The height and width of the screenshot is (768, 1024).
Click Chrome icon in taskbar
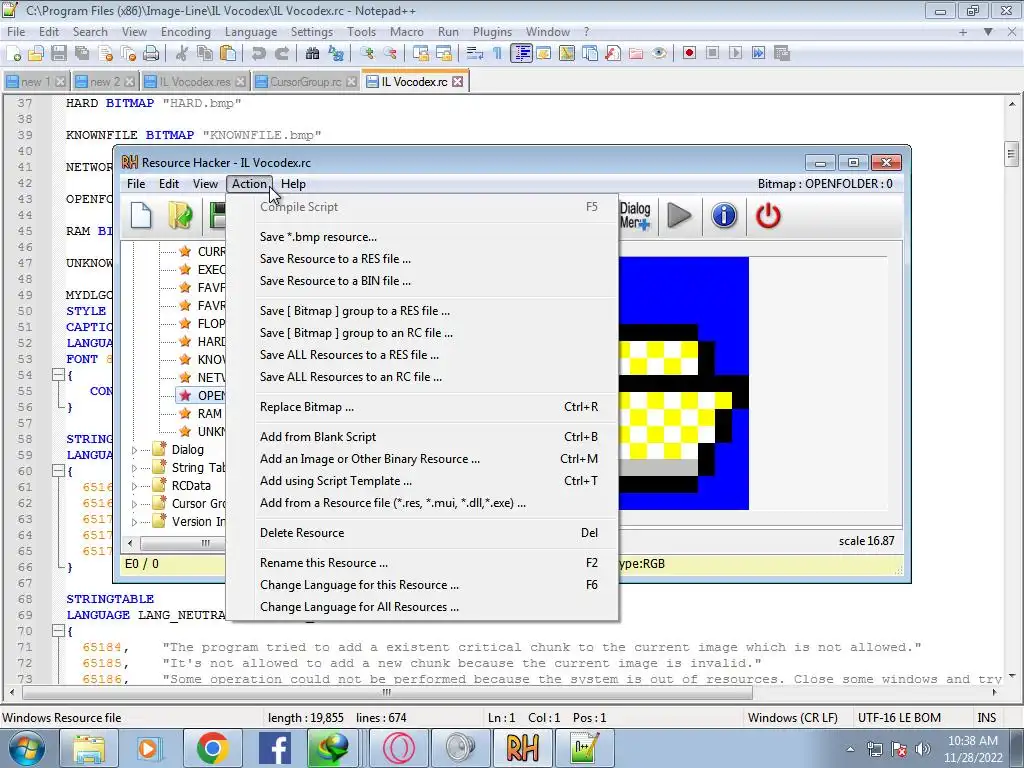click(x=212, y=748)
